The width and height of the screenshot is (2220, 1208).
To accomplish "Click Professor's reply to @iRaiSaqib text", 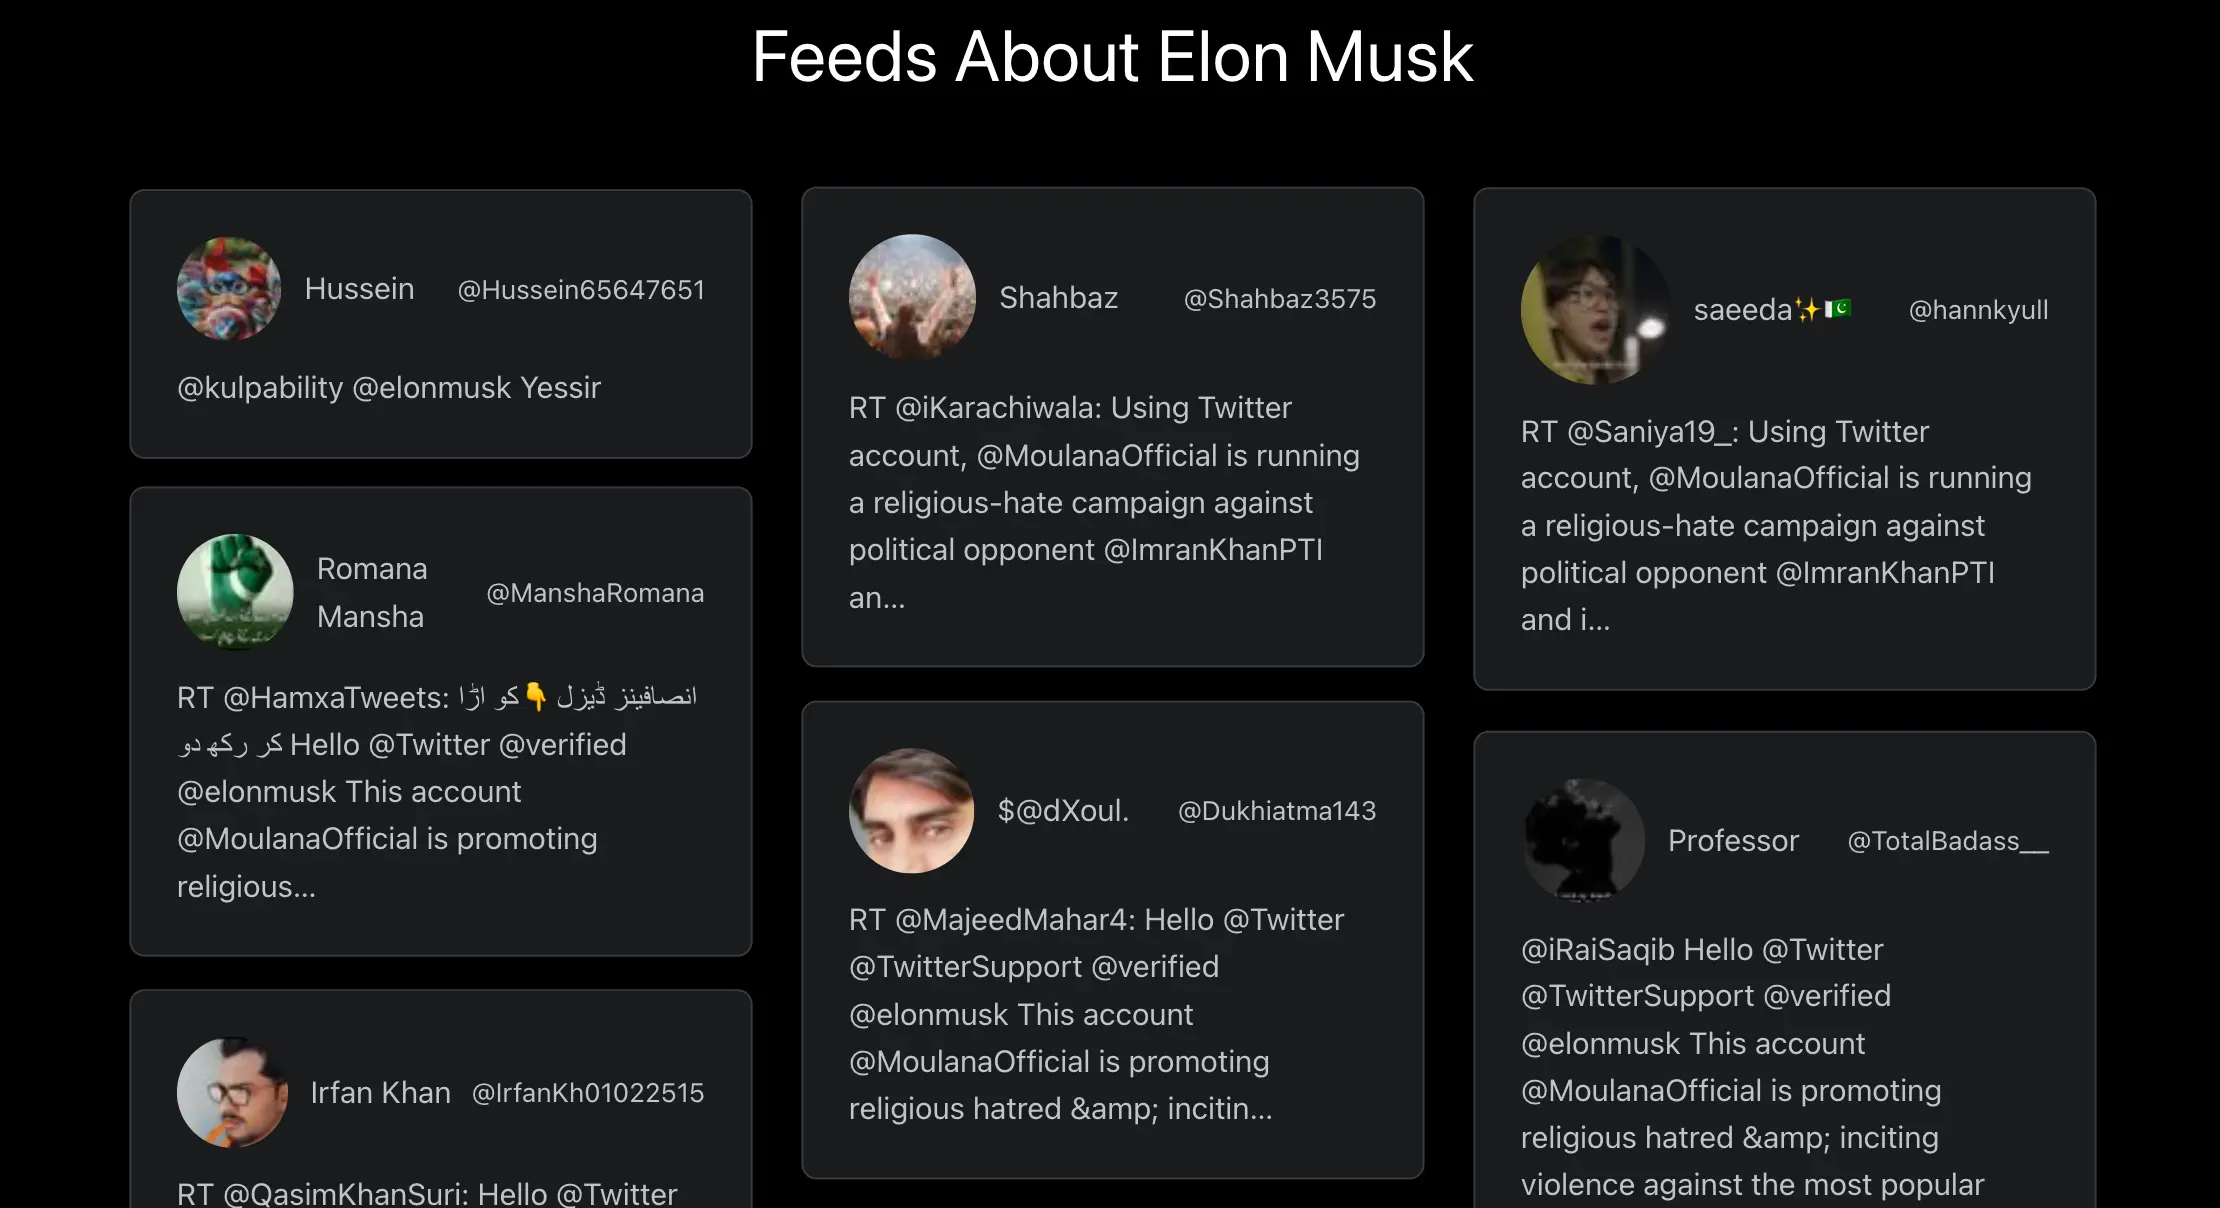I will [1740, 1066].
